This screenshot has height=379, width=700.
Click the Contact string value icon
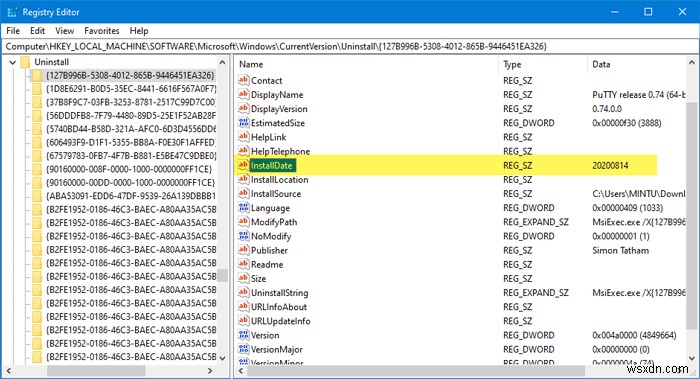tap(243, 80)
